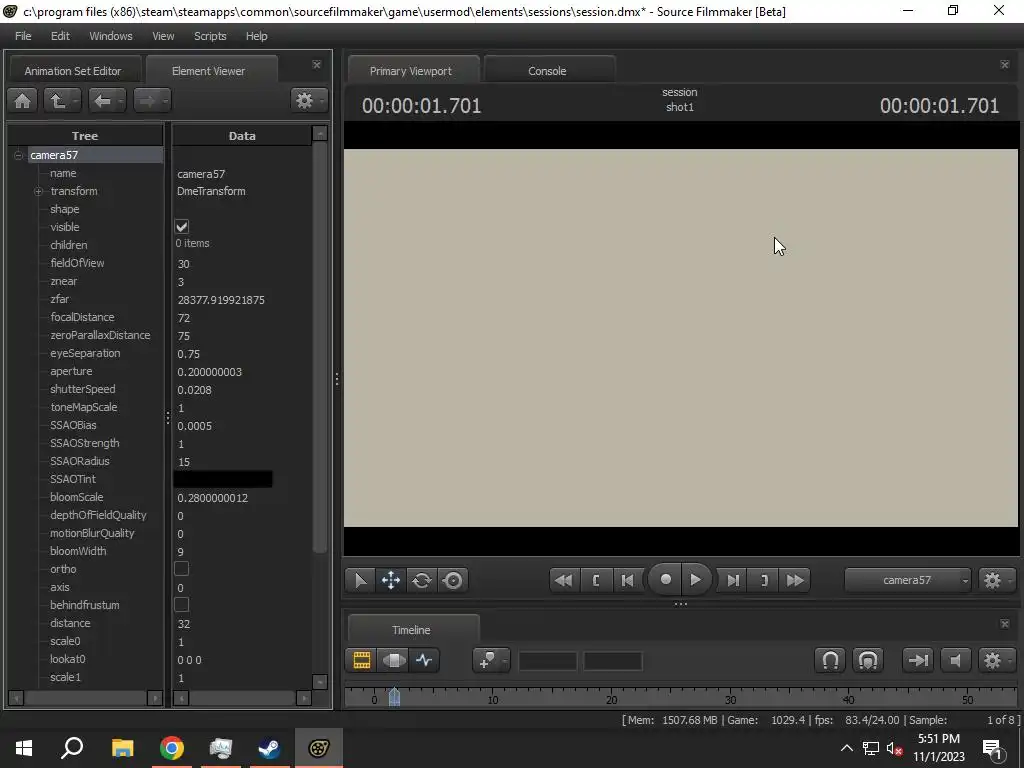Open the Windows menu

click(x=110, y=36)
